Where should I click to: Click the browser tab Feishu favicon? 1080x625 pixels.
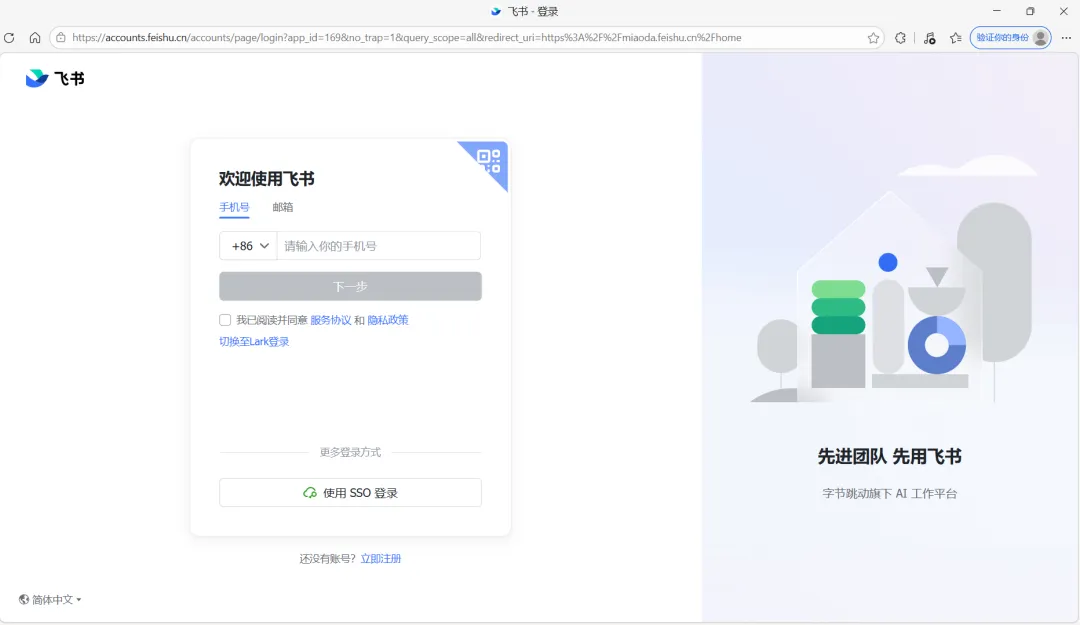[496, 12]
